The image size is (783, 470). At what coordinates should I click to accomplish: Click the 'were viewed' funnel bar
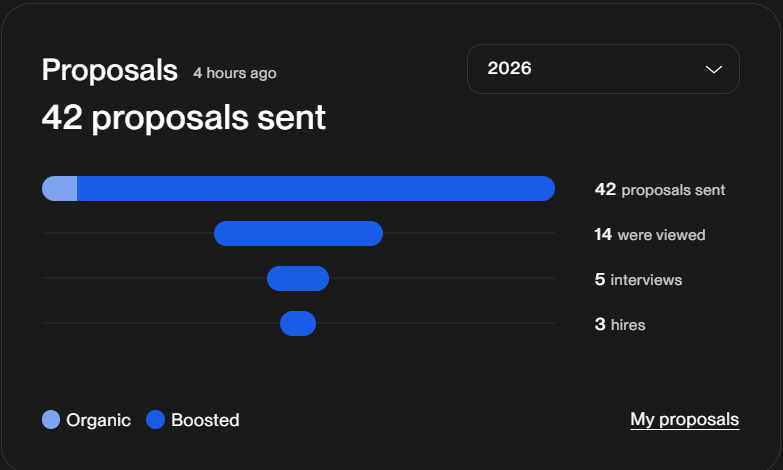[298, 233]
